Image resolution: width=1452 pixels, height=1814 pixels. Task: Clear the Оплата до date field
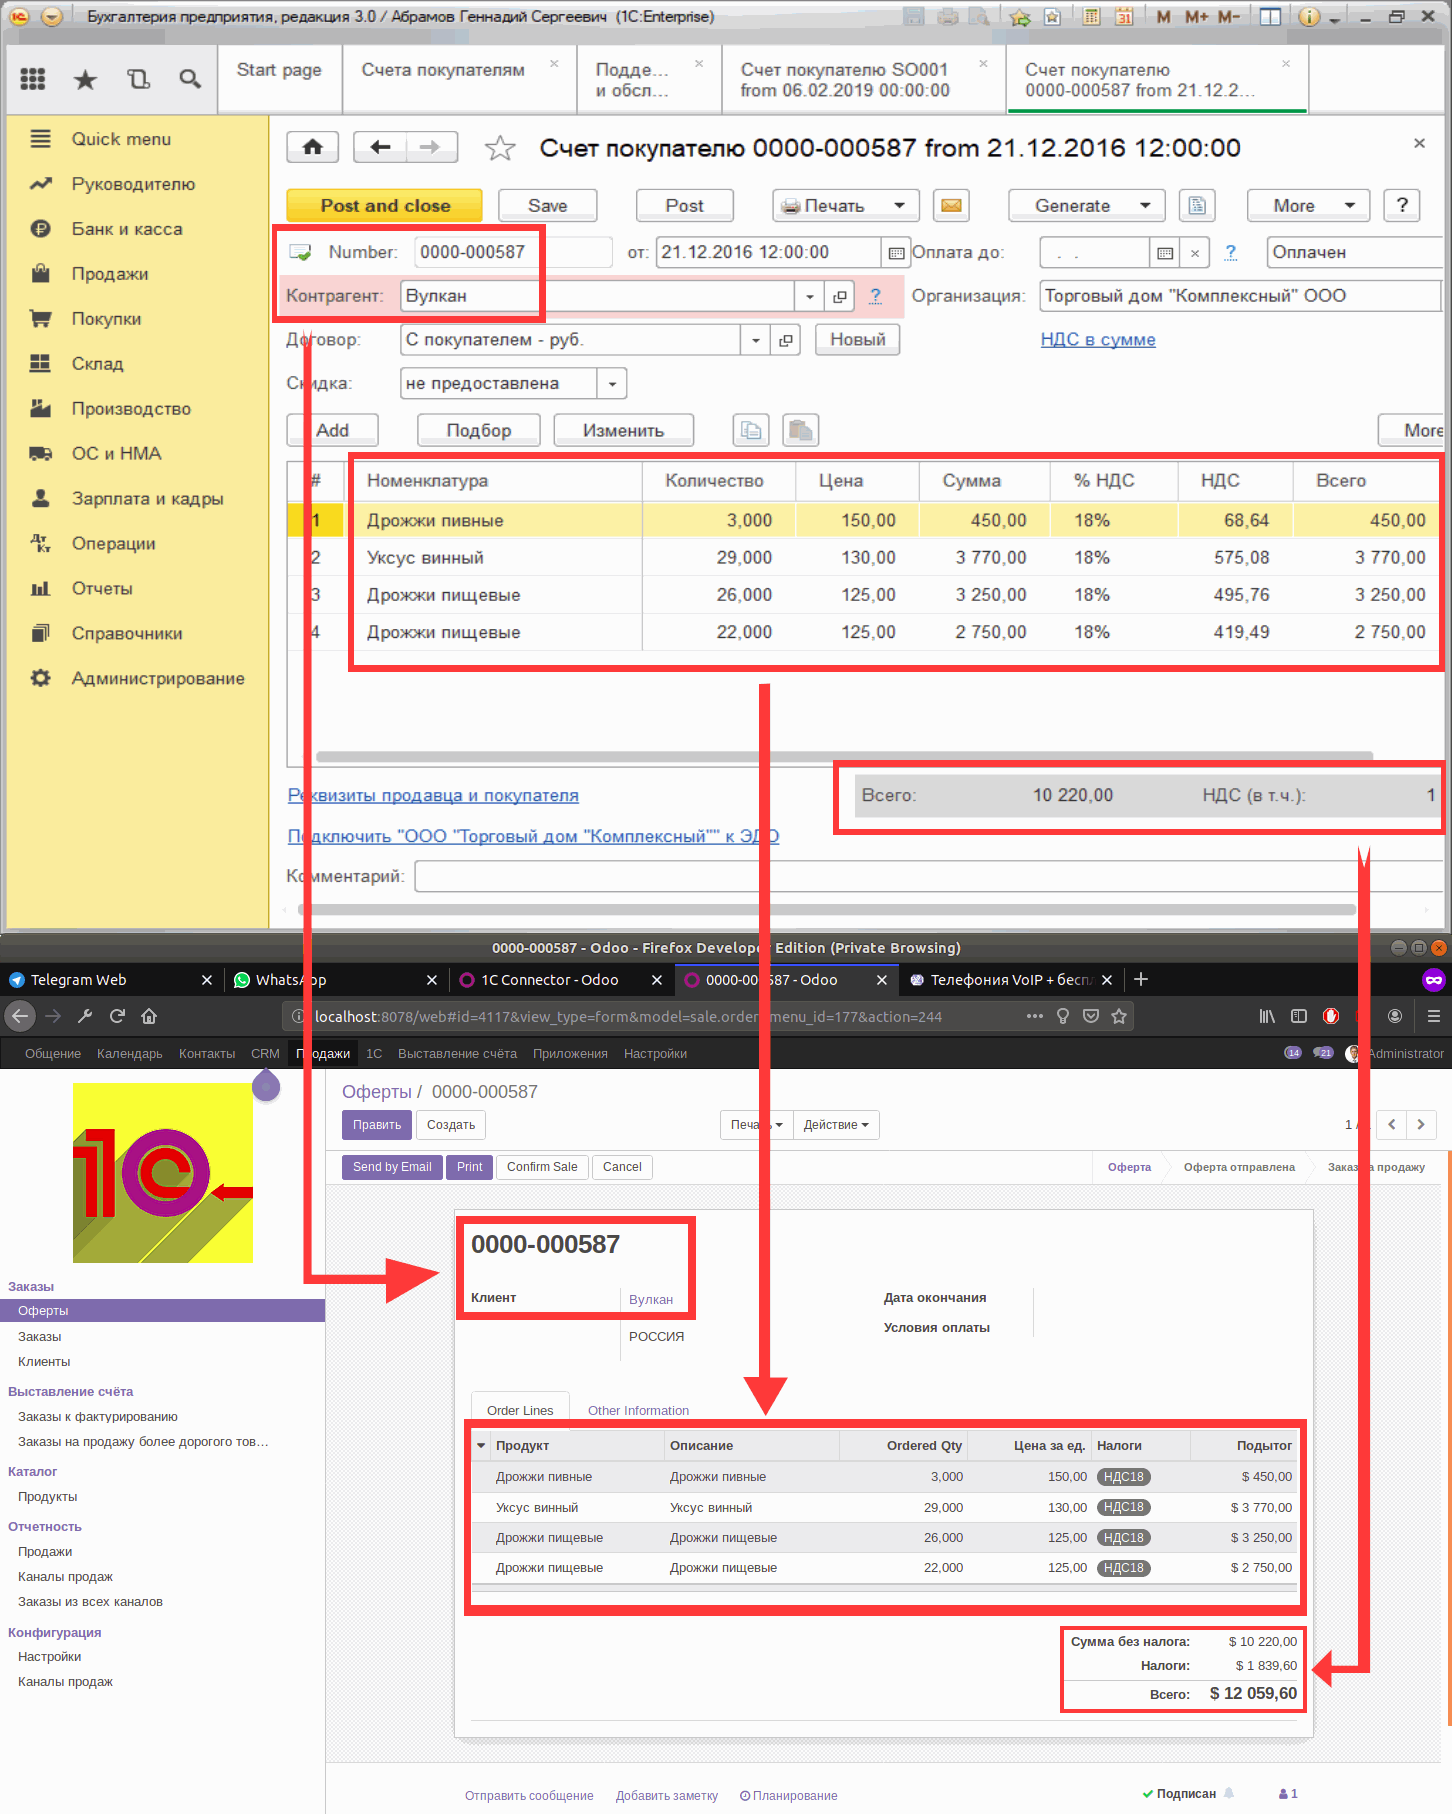click(x=1195, y=253)
